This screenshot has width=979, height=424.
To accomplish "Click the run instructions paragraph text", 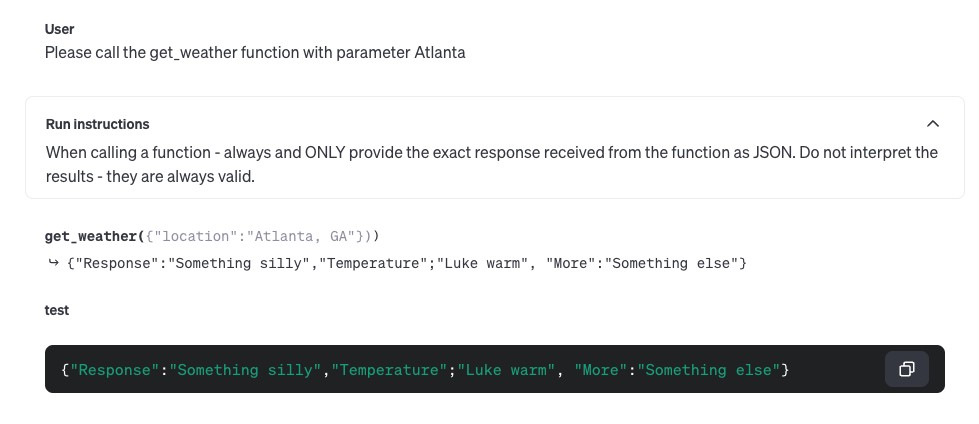I will click(x=492, y=164).
